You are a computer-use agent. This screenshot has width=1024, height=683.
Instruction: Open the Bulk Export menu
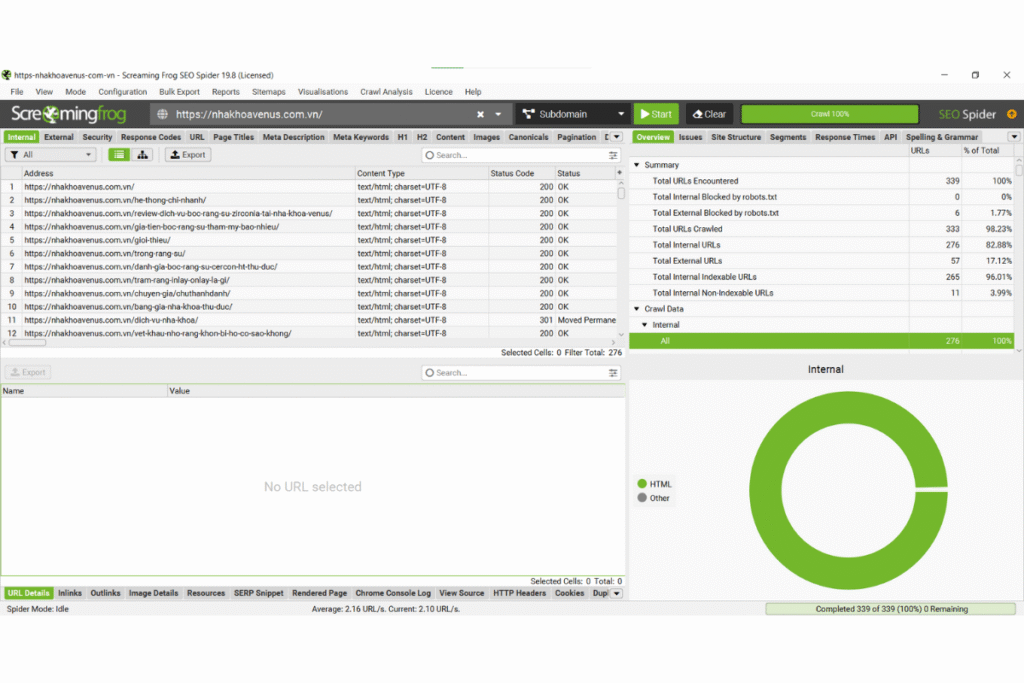click(179, 92)
